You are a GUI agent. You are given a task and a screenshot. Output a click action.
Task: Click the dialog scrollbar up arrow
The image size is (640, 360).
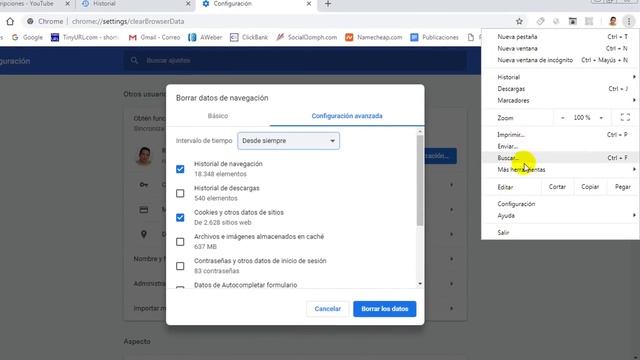420,132
